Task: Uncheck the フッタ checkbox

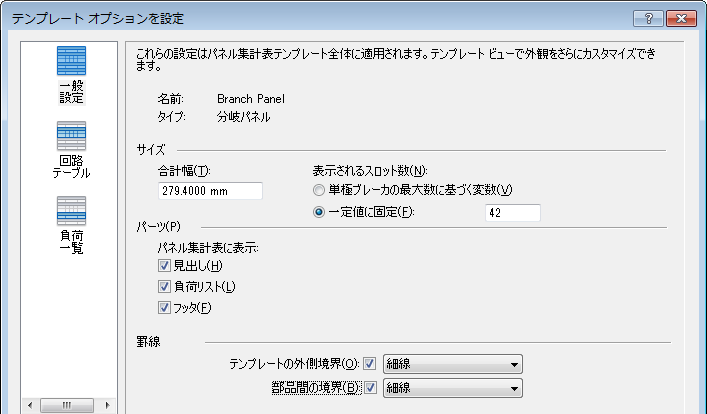Action: [x=165, y=307]
